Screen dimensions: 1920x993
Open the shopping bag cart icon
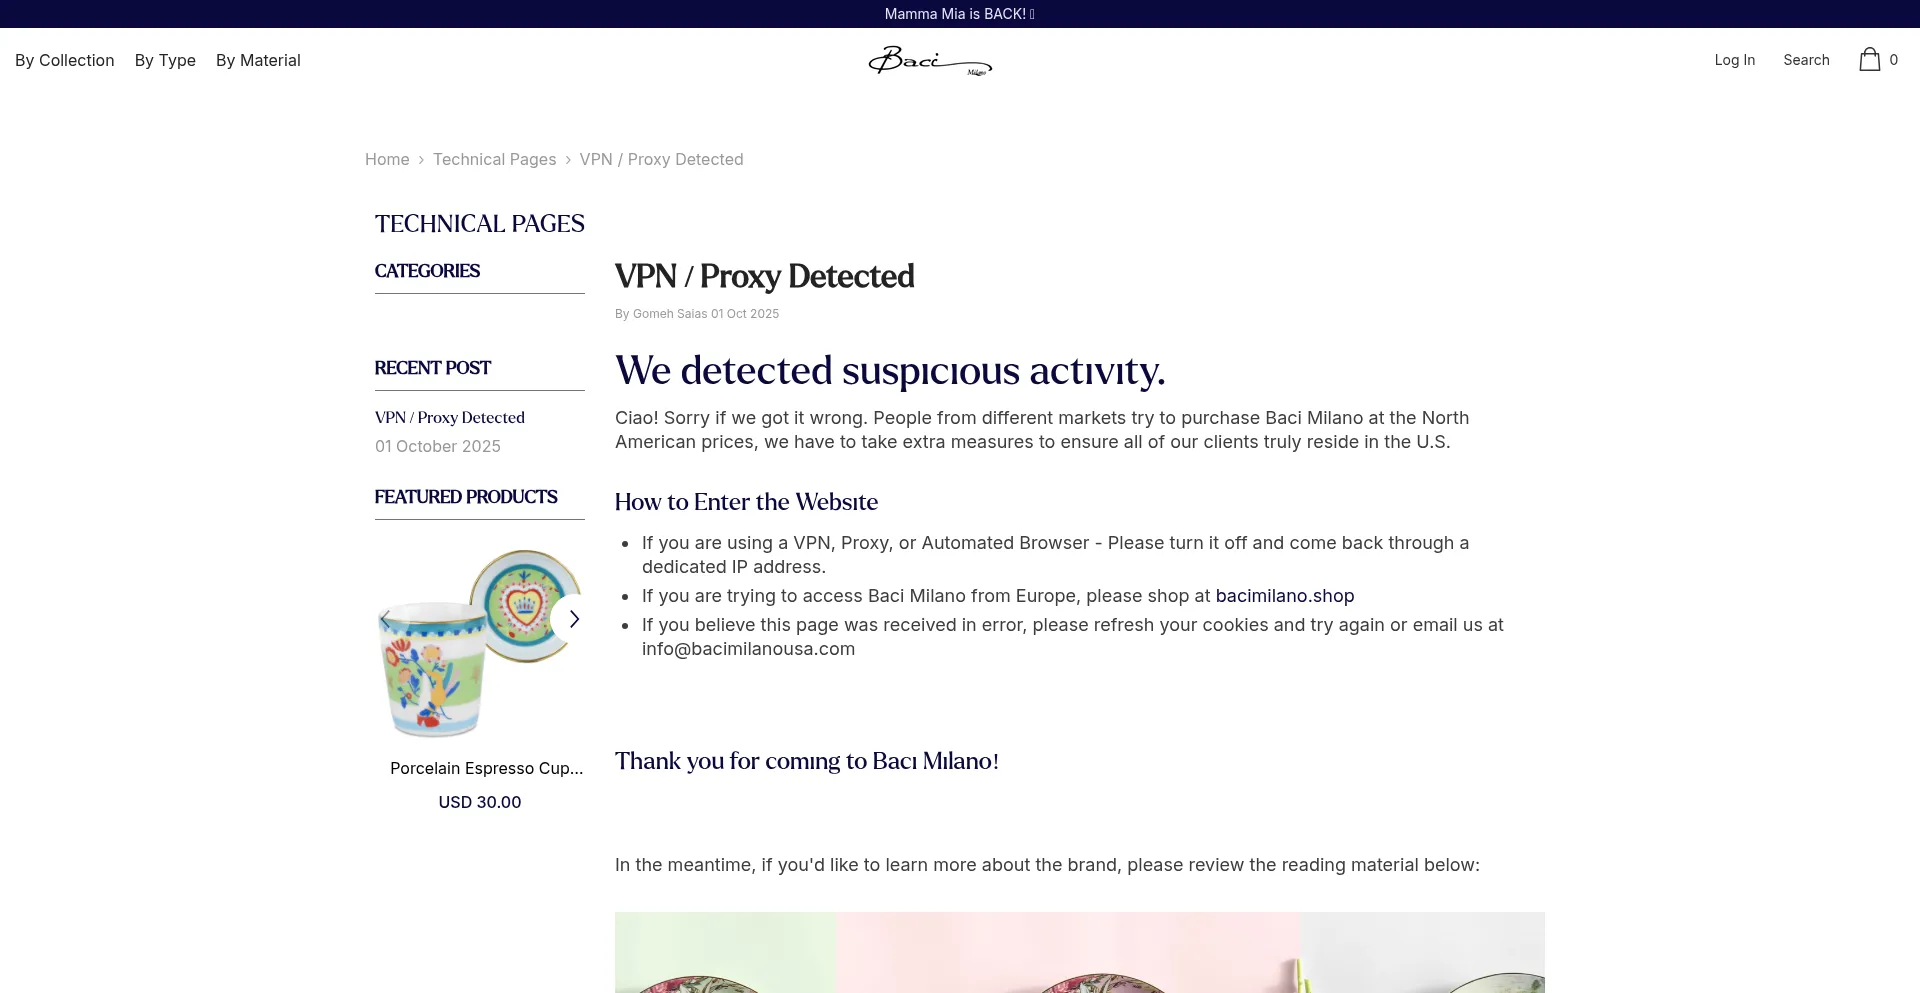click(1869, 60)
